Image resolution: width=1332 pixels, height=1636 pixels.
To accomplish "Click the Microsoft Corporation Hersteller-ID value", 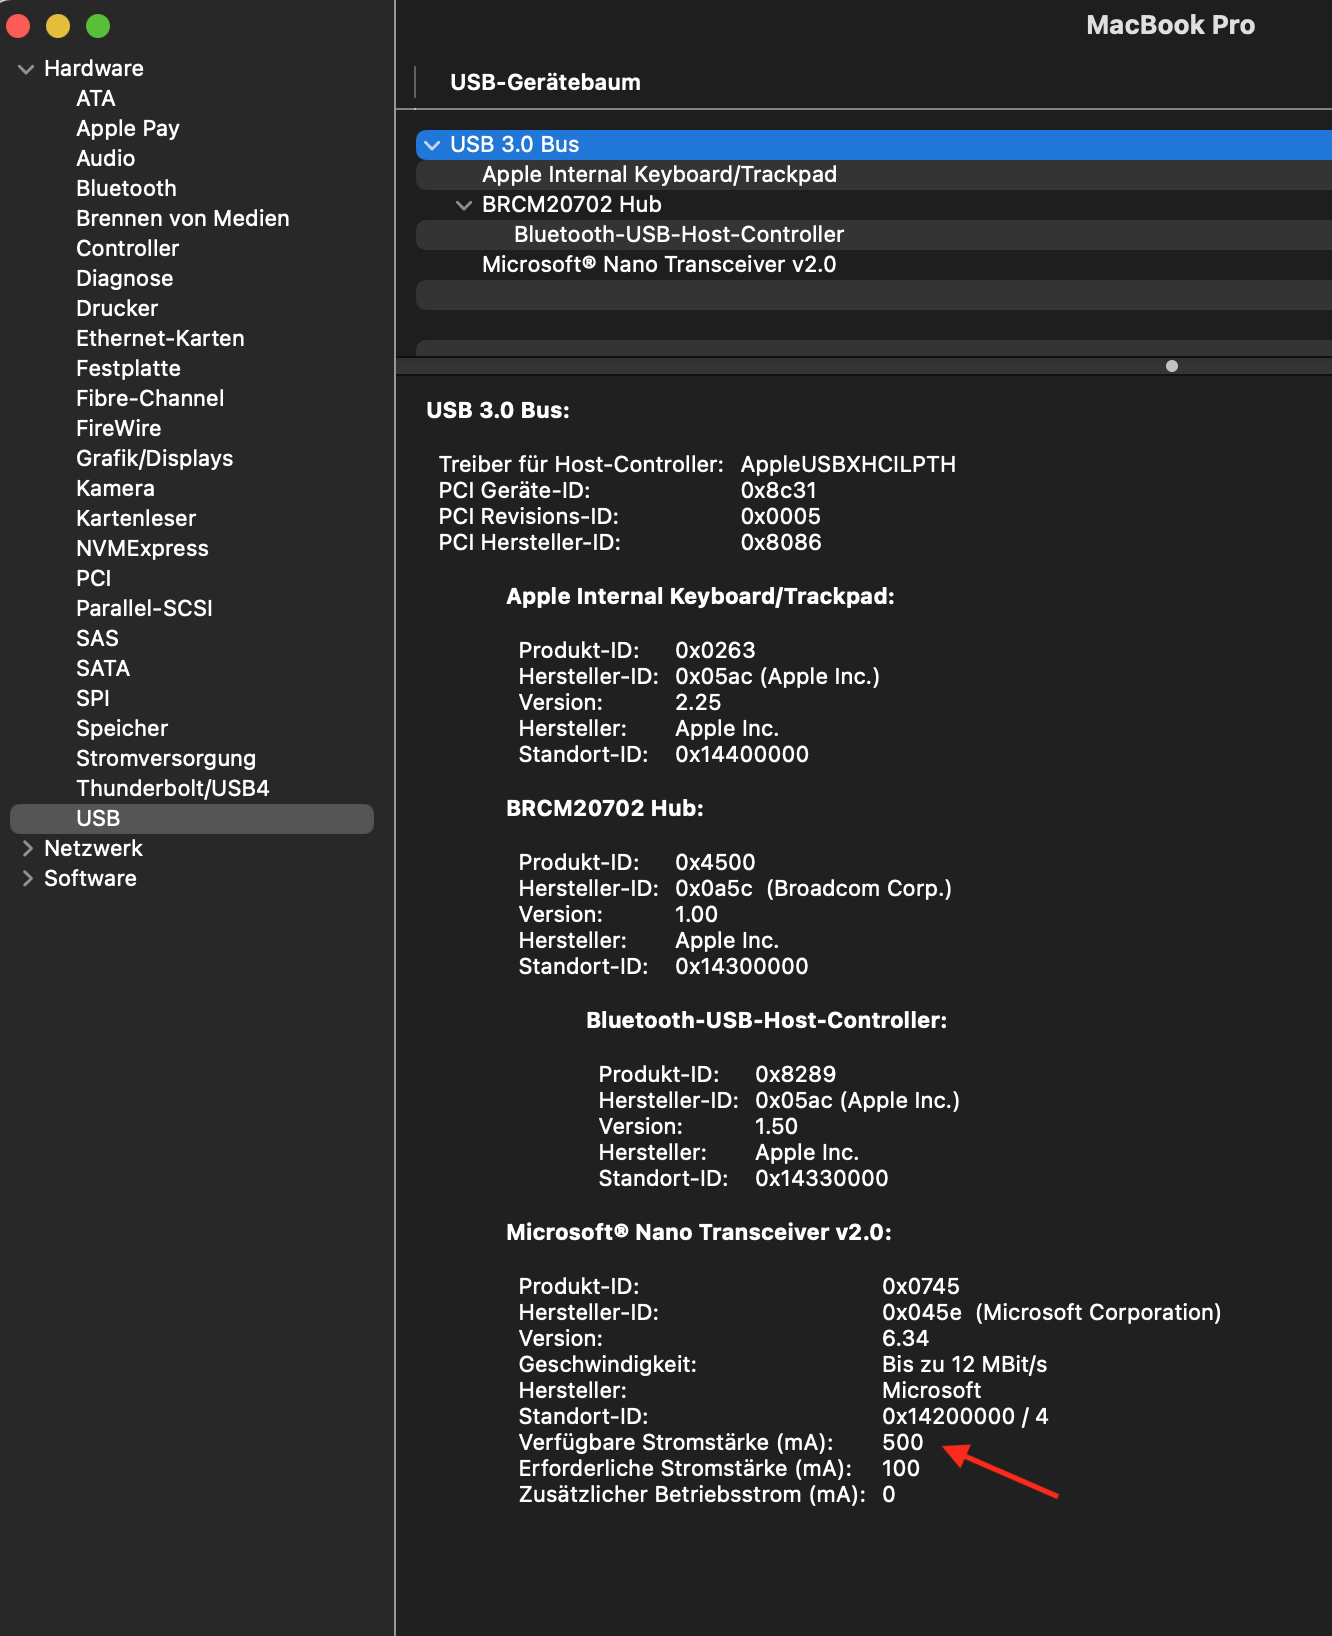I will point(1051,1313).
